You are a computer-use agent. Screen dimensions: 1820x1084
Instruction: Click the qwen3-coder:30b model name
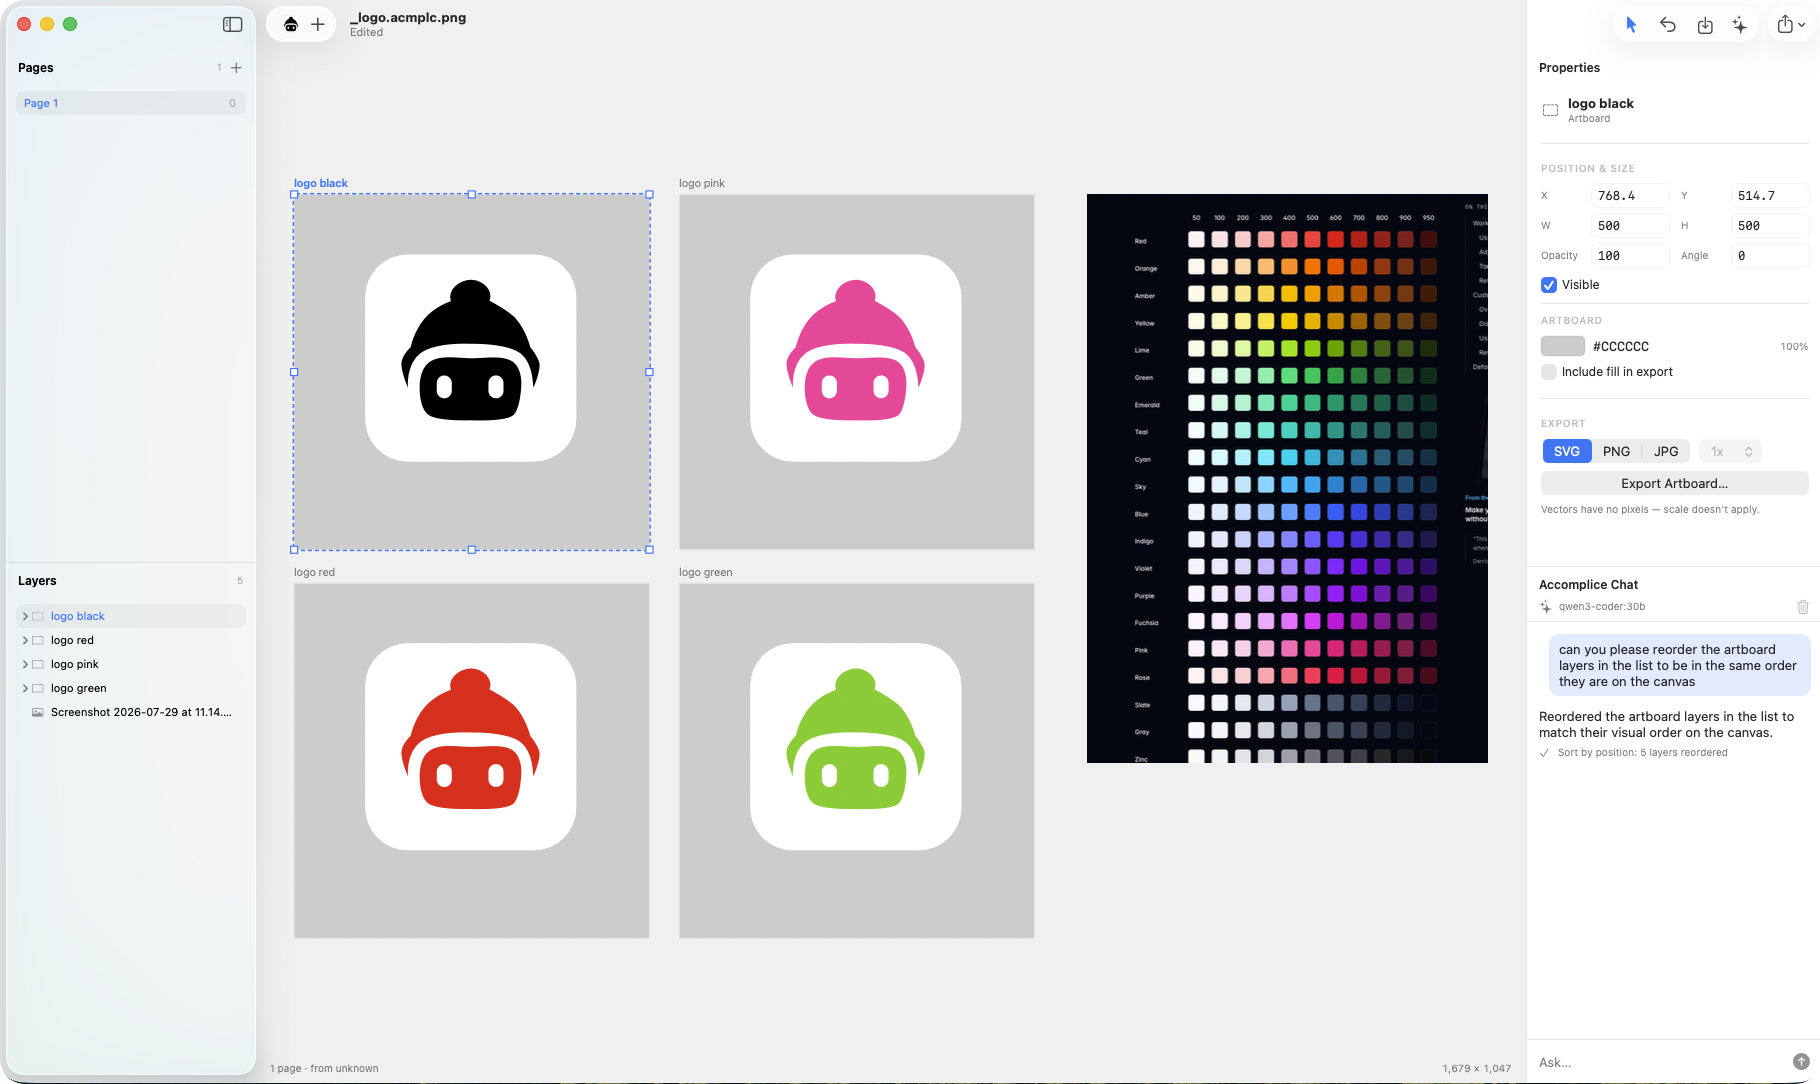click(1601, 607)
